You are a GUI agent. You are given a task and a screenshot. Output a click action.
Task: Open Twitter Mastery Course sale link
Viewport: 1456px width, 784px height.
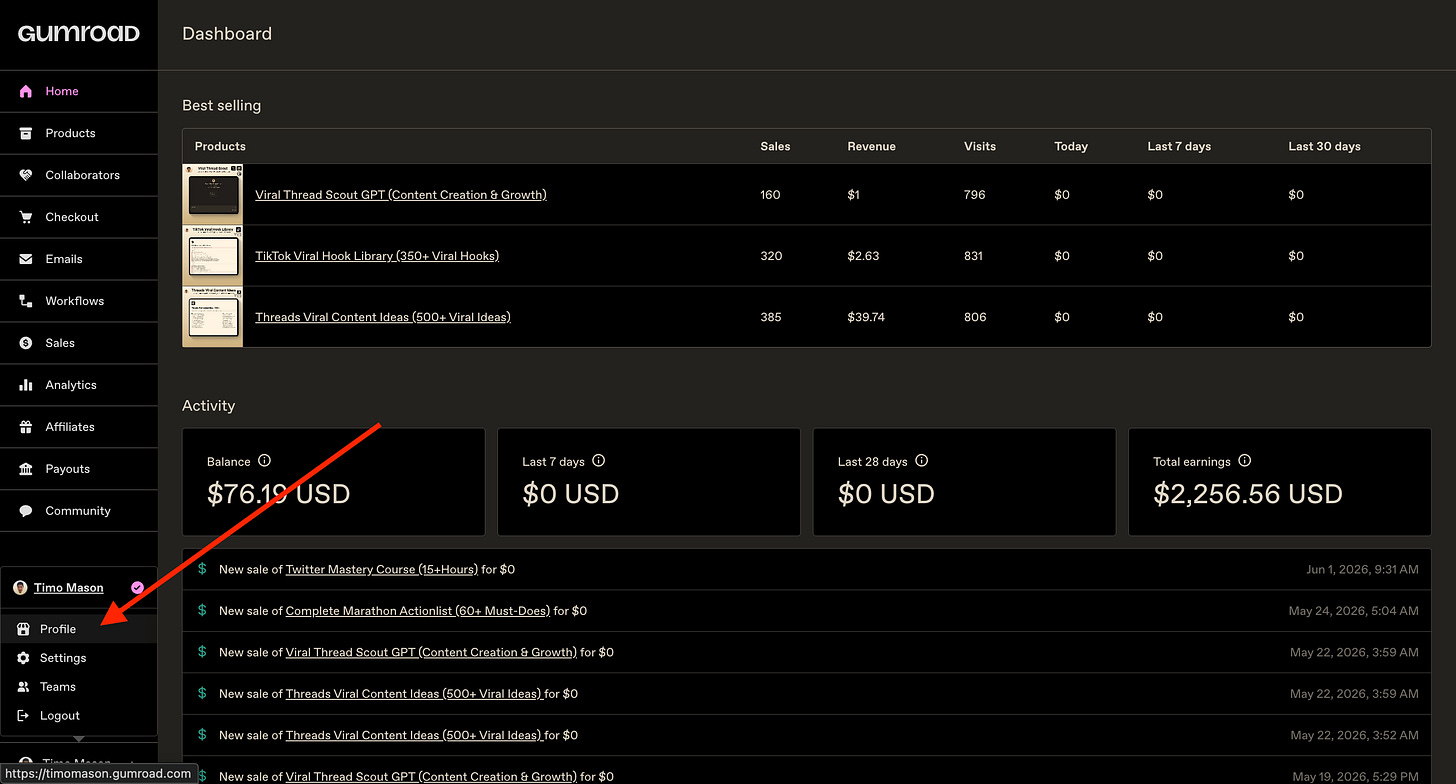pos(382,569)
